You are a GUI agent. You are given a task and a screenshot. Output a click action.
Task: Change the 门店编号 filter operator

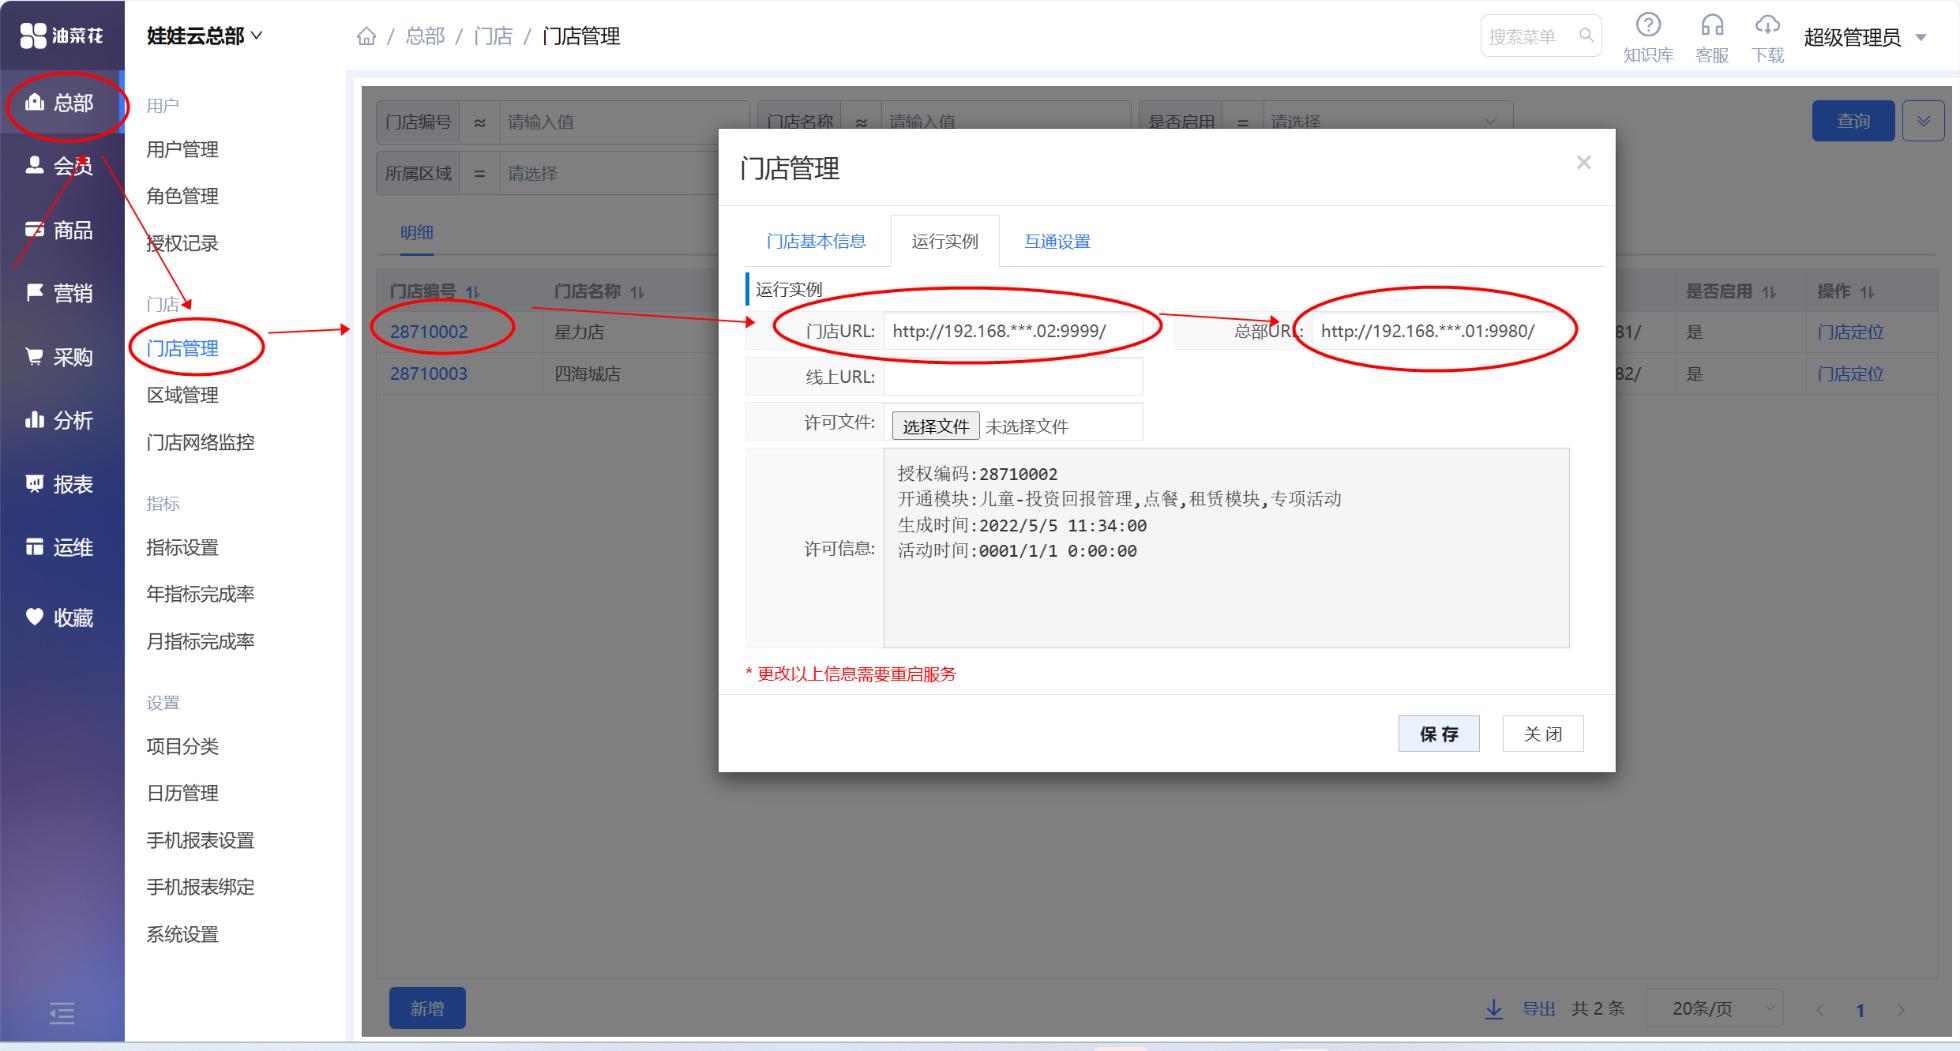point(480,121)
